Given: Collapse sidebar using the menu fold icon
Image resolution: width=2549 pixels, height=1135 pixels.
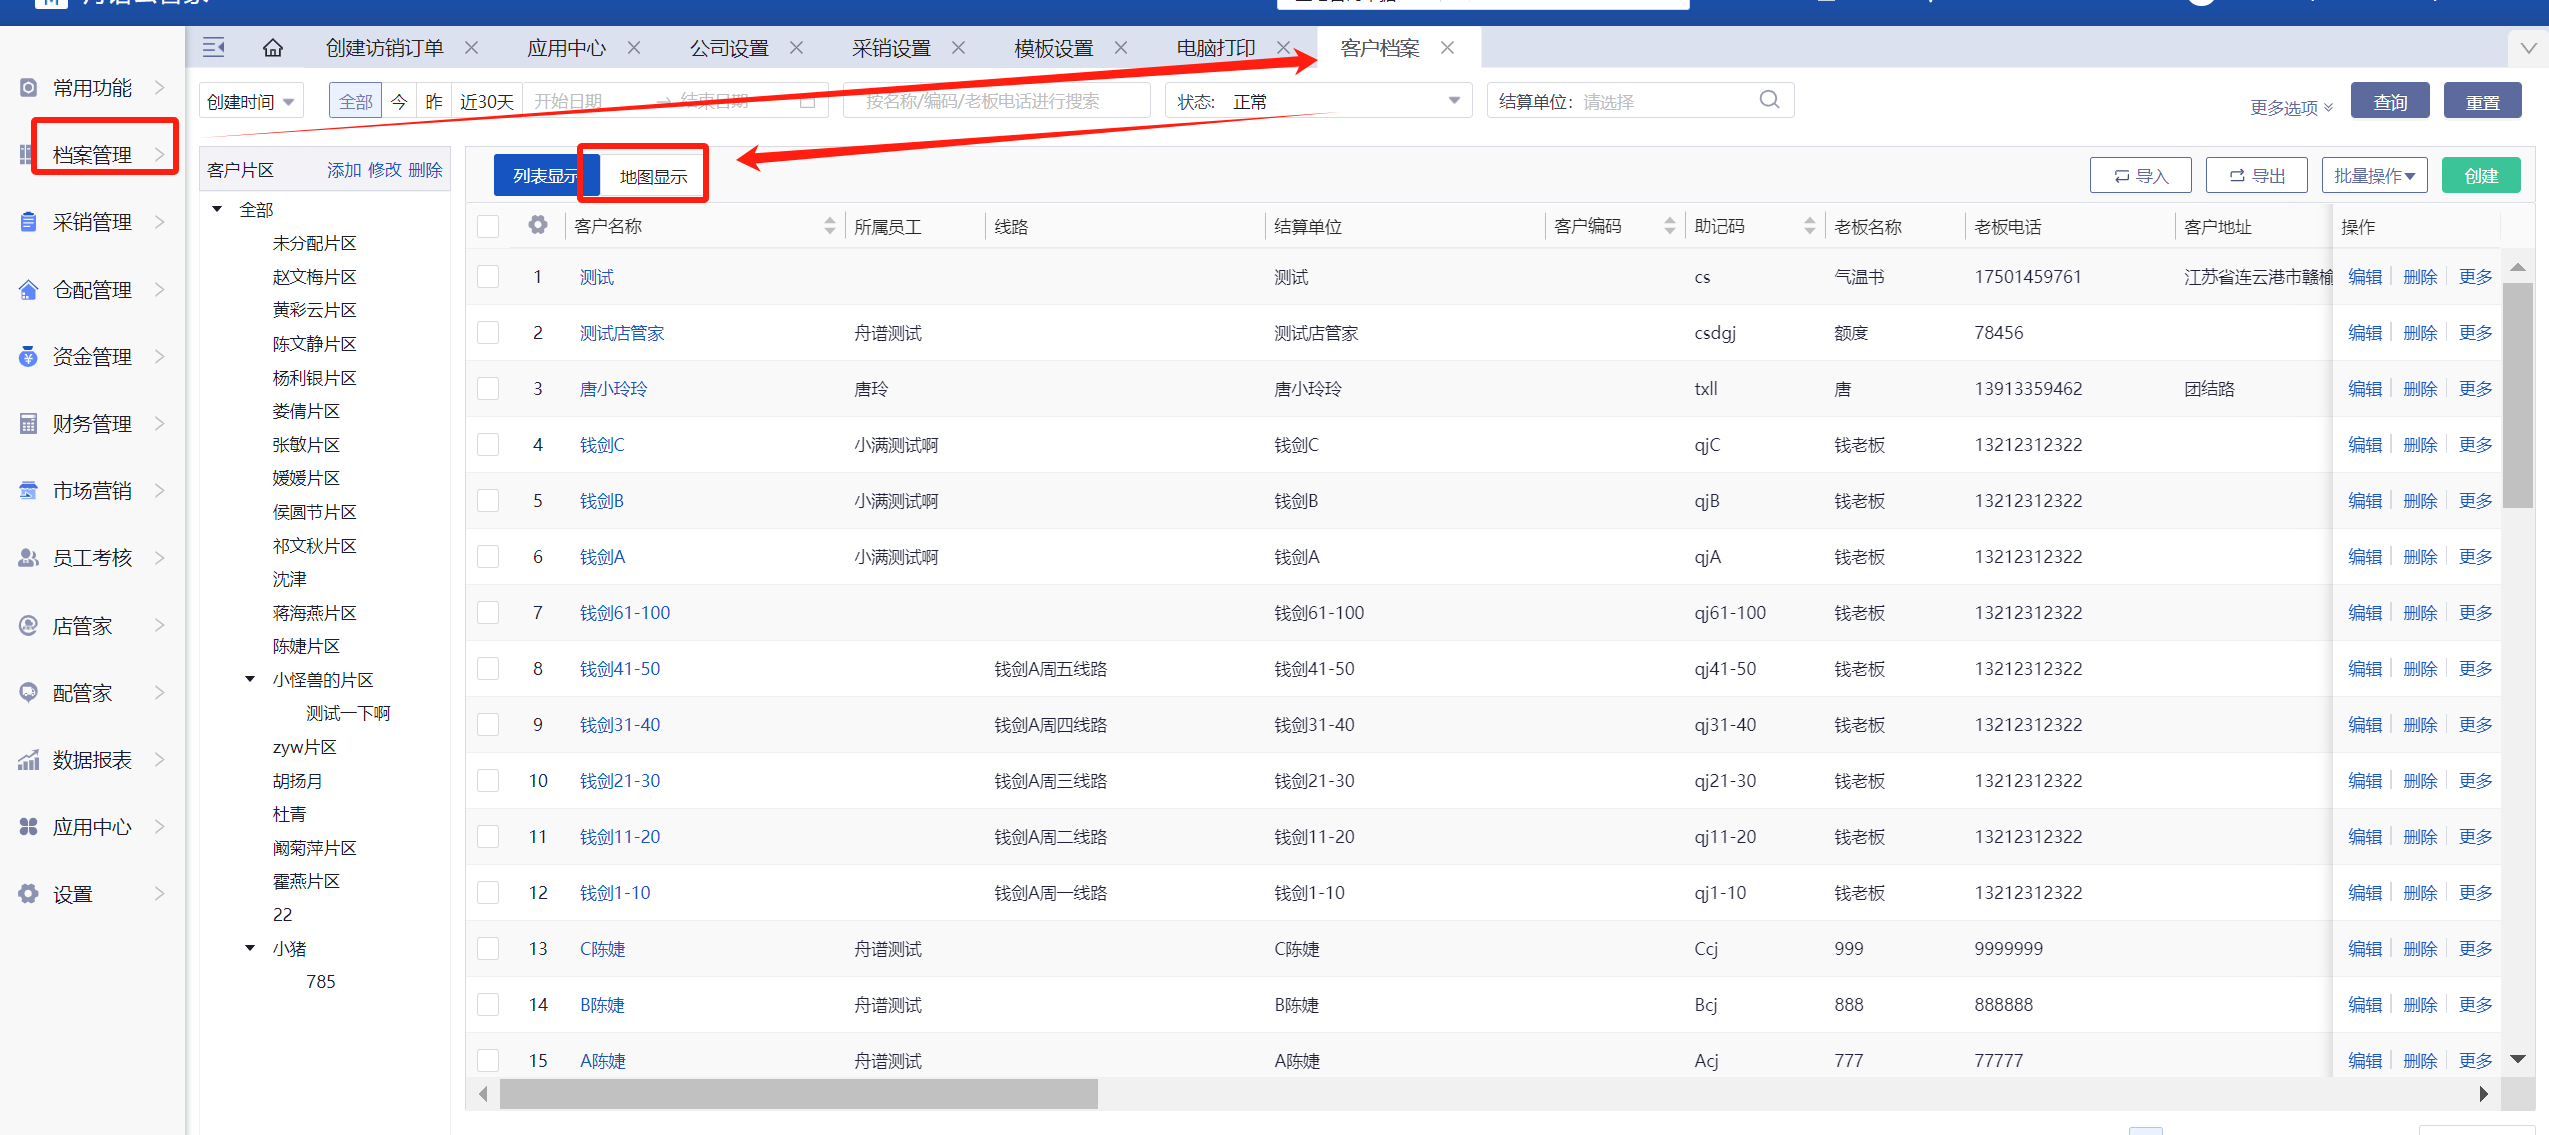Looking at the screenshot, I should pyautogui.click(x=213, y=47).
